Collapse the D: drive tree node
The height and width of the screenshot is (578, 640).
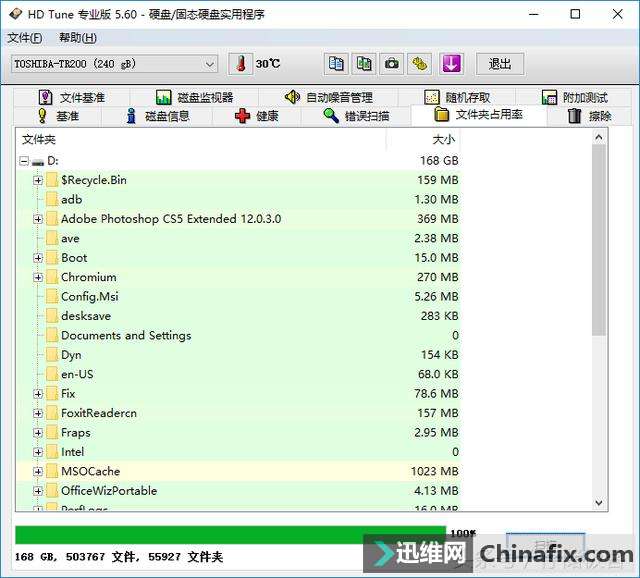pos(24,161)
